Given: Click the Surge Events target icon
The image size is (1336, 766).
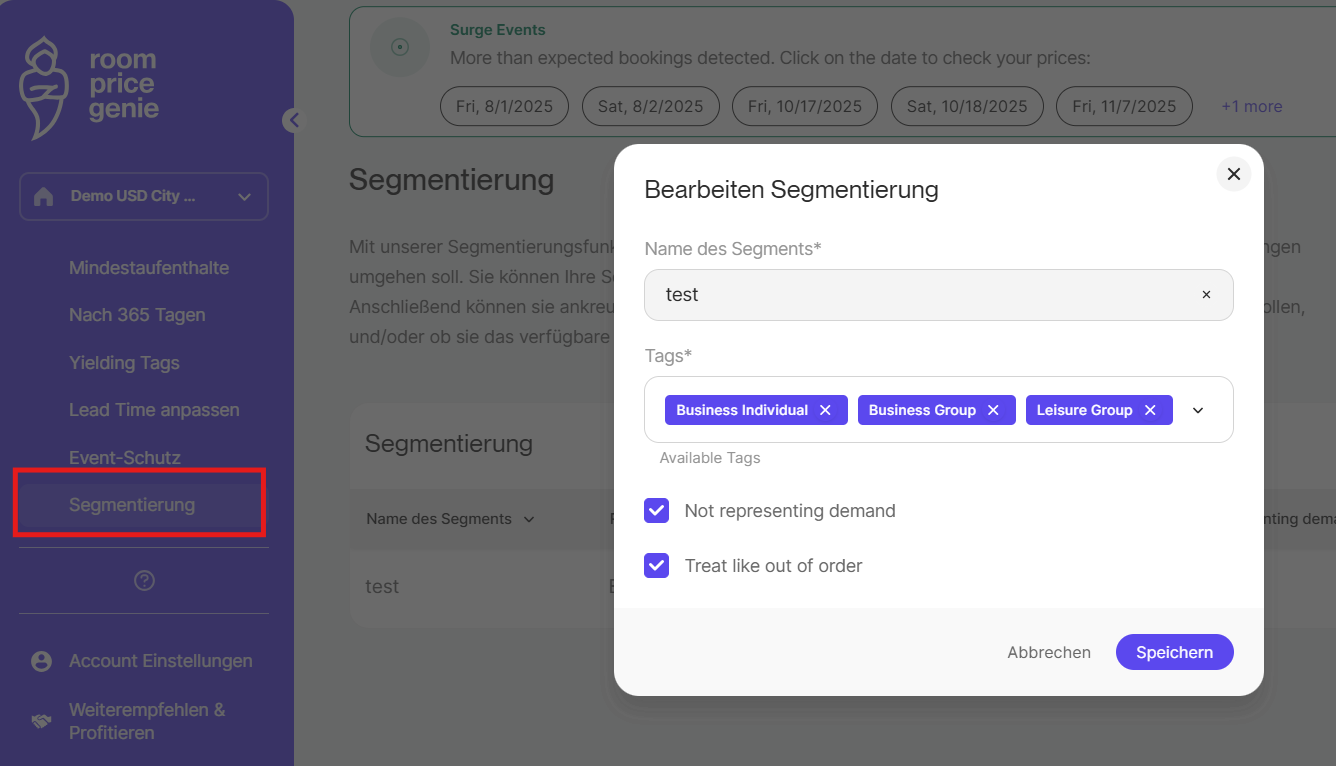Looking at the screenshot, I should point(400,47).
